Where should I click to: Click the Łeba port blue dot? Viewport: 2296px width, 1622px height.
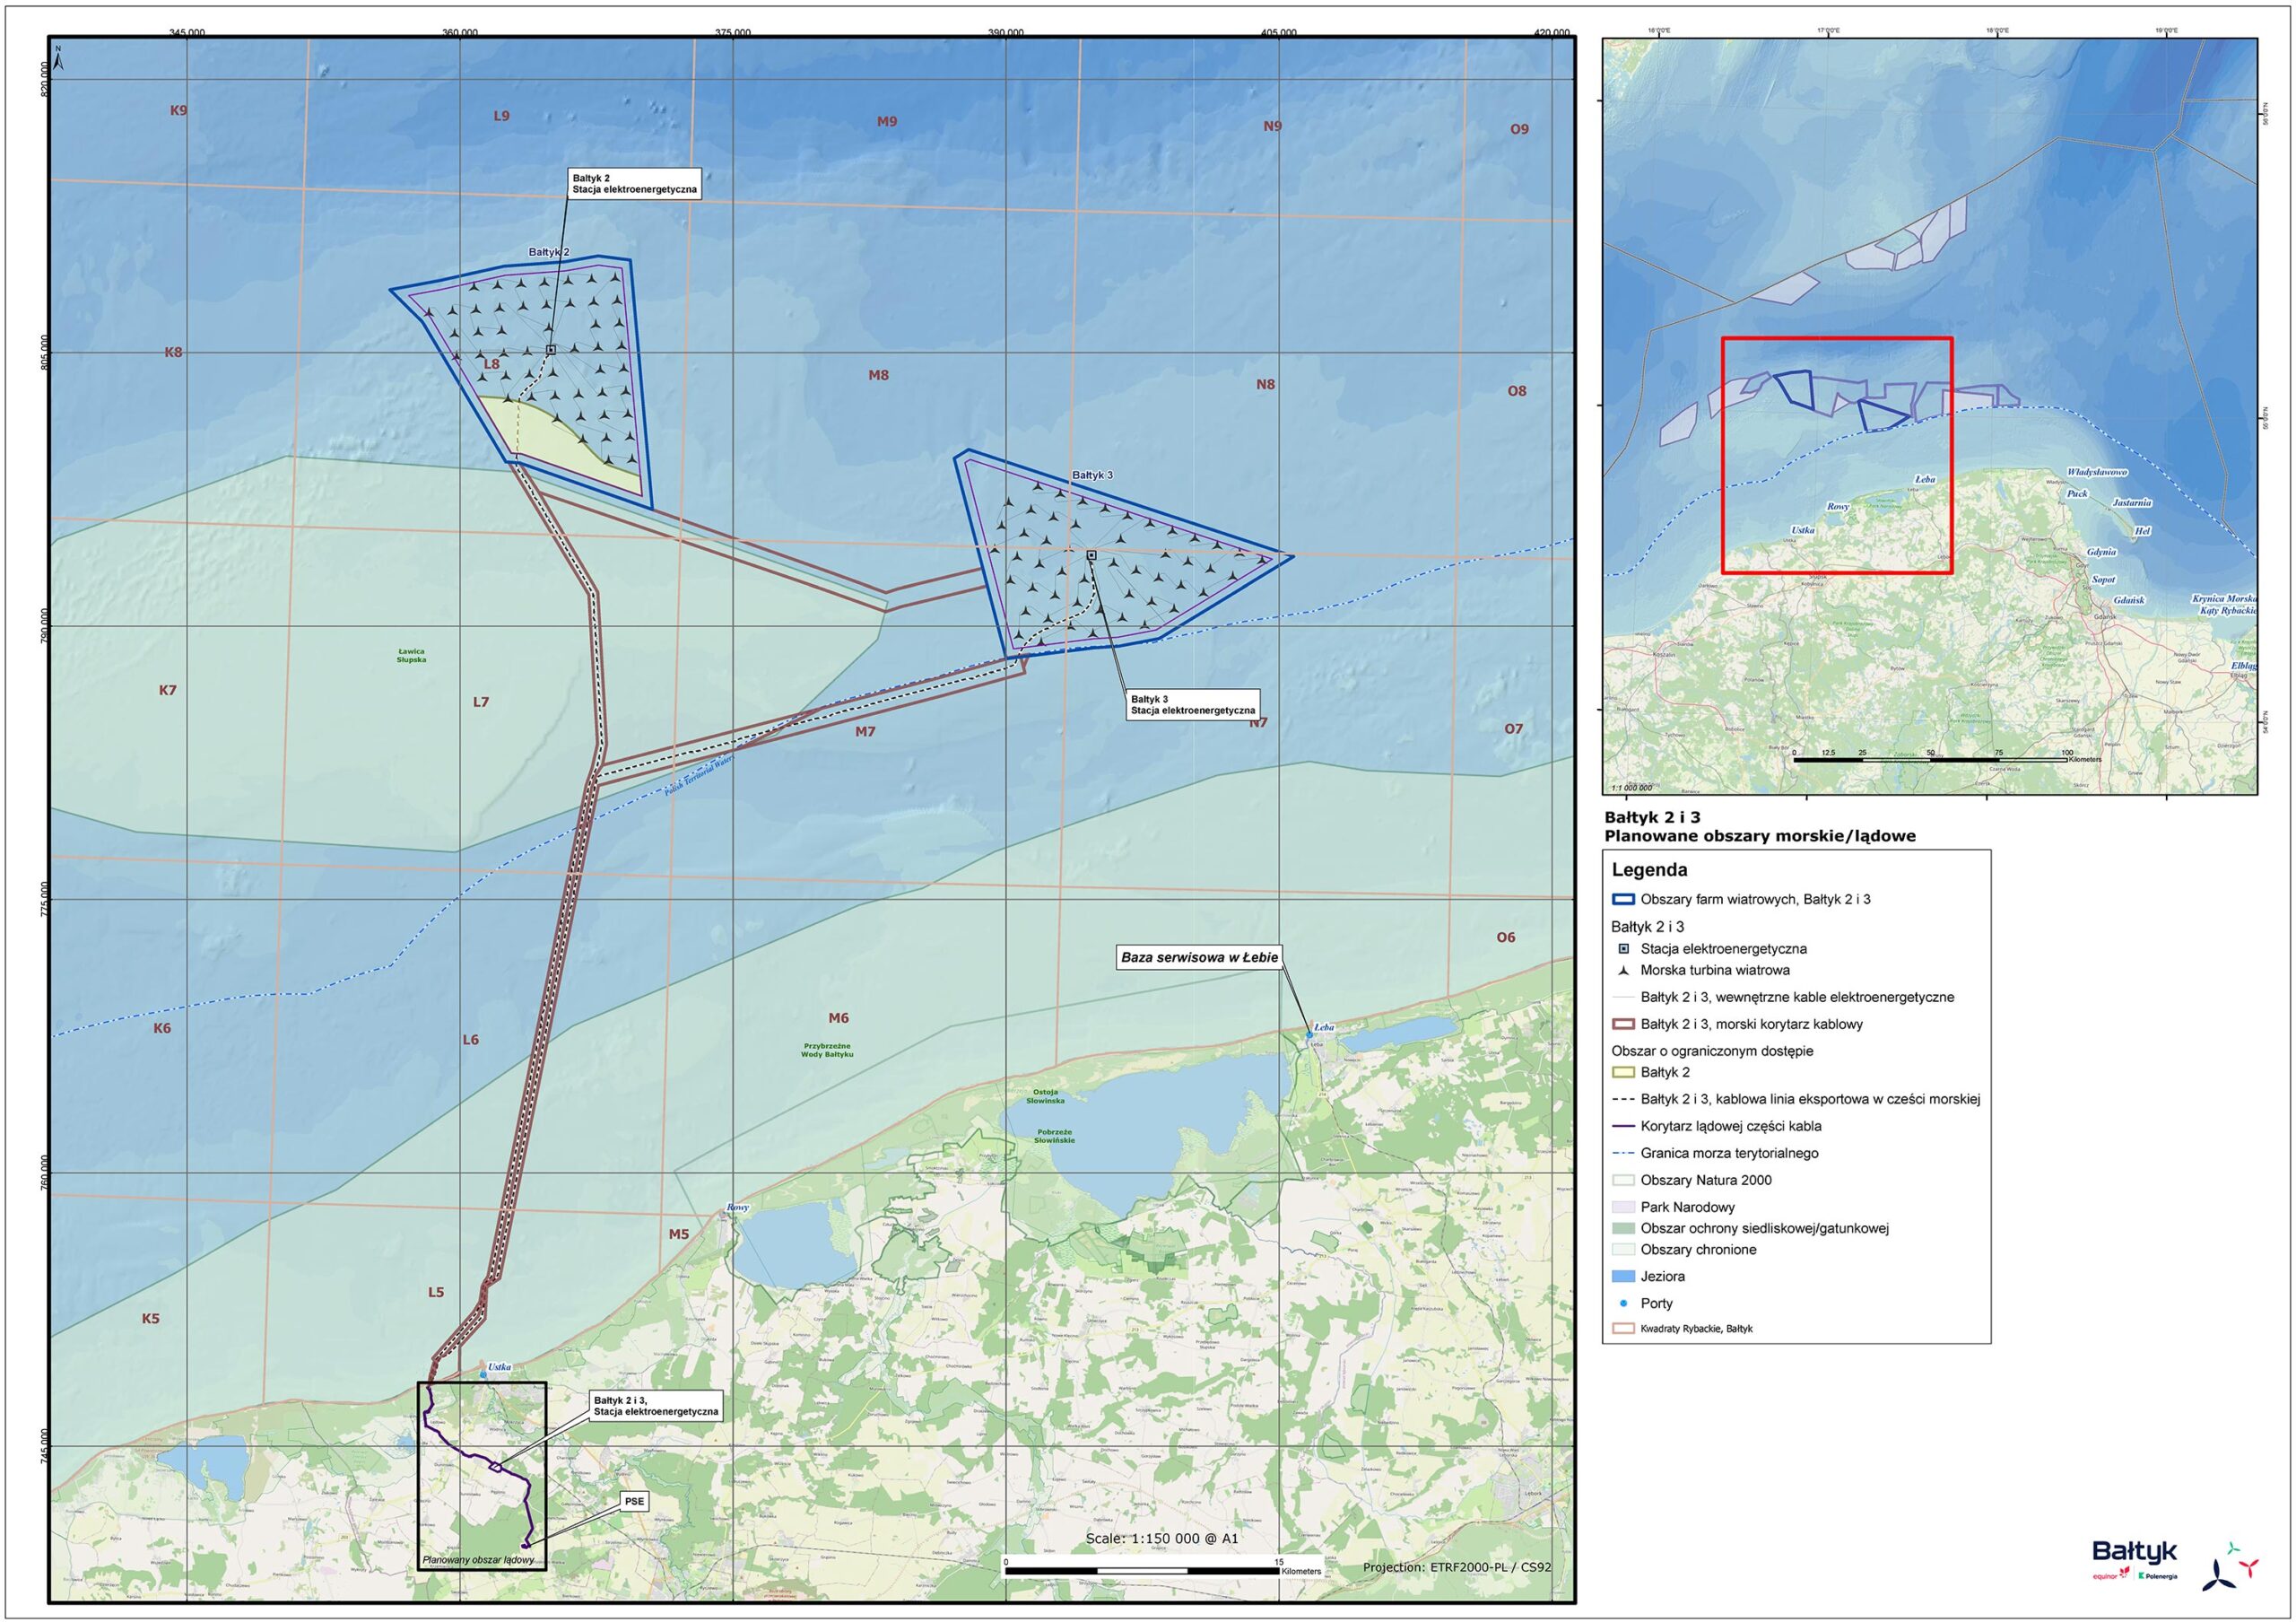tap(1309, 1034)
